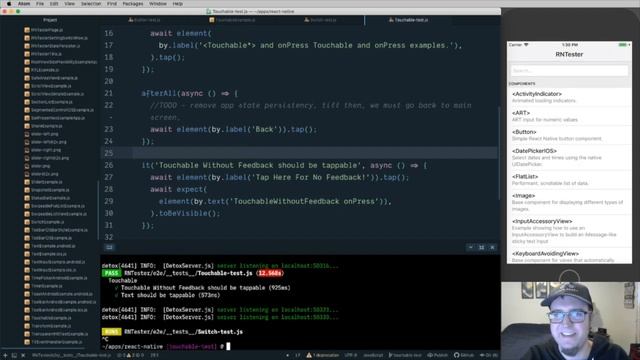Open <Button> example in RNTester simulator
The width and height of the screenshot is (640, 360).
[x=569, y=135]
